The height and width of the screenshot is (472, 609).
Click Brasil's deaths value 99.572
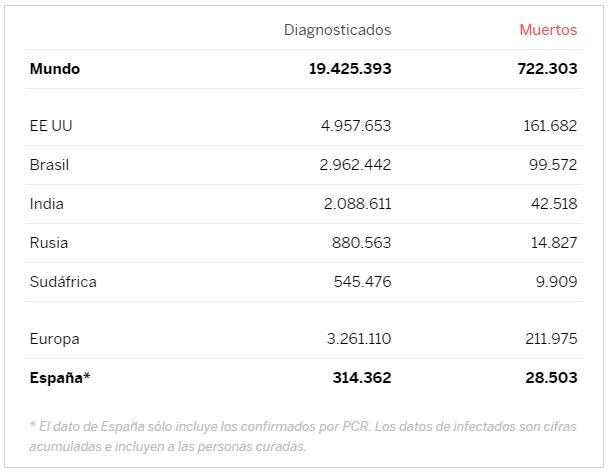point(552,165)
